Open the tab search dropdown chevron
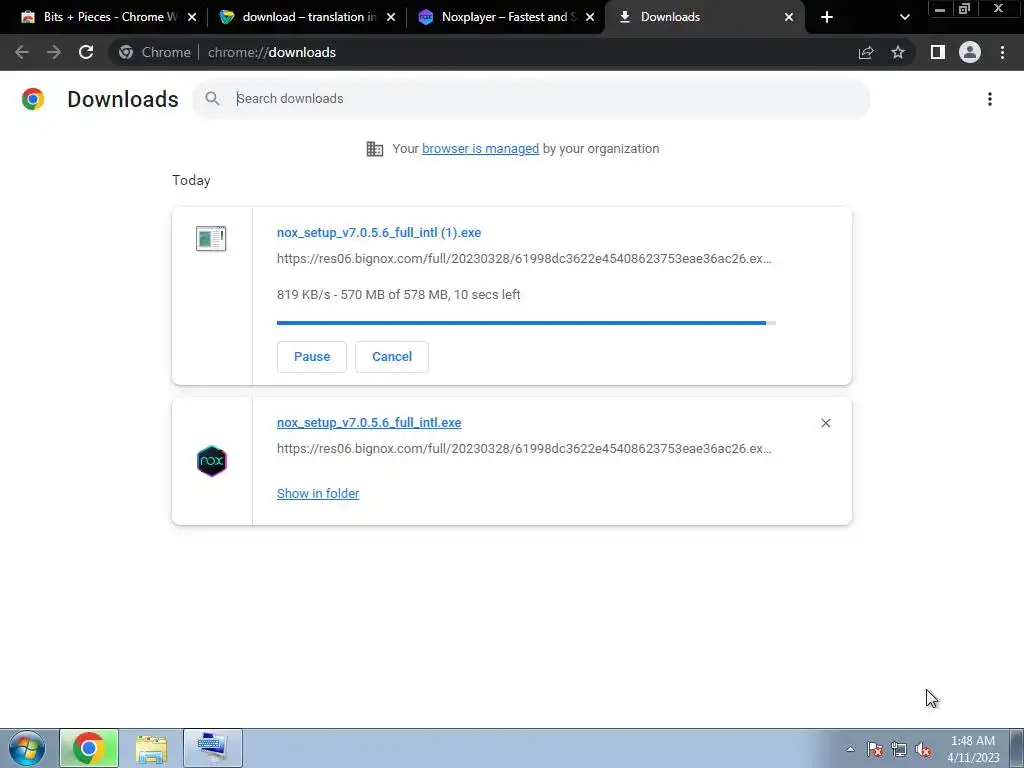Screen dimensions: 1024x768 click(904, 17)
